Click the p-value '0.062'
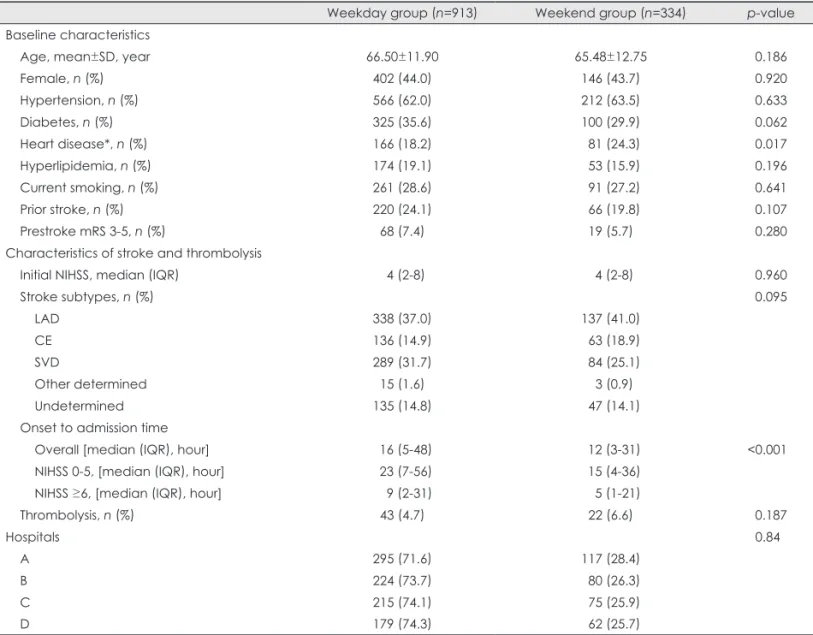This screenshot has height=635, width=813. (770, 122)
